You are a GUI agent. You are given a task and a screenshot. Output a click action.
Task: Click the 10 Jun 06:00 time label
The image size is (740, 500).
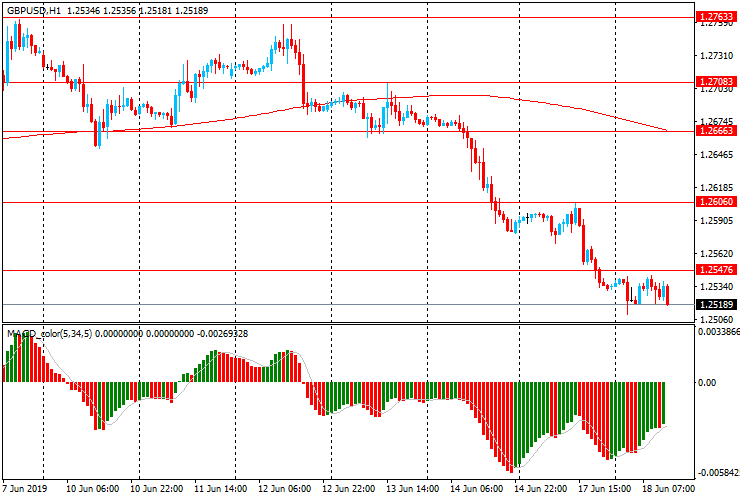[92, 488]
